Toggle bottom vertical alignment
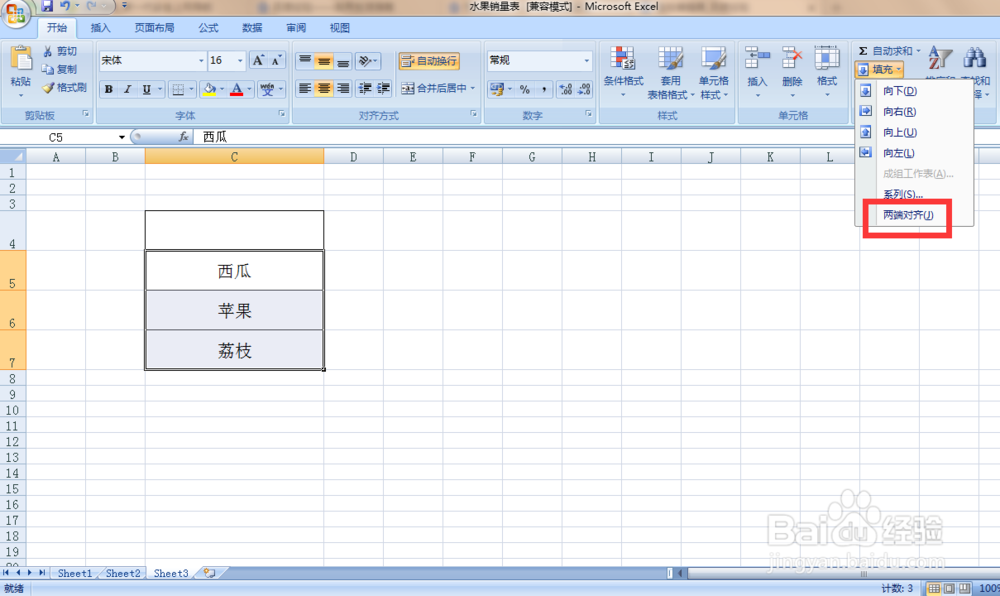 [342, 61]
